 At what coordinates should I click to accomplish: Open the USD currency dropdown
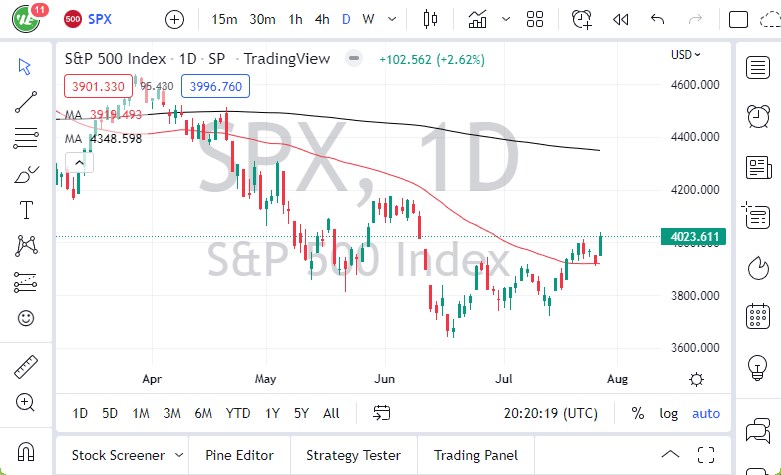[686, 55]
